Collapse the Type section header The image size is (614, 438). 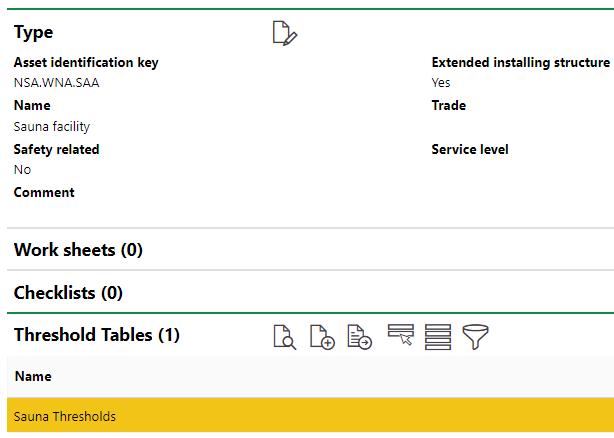point(34,33)
